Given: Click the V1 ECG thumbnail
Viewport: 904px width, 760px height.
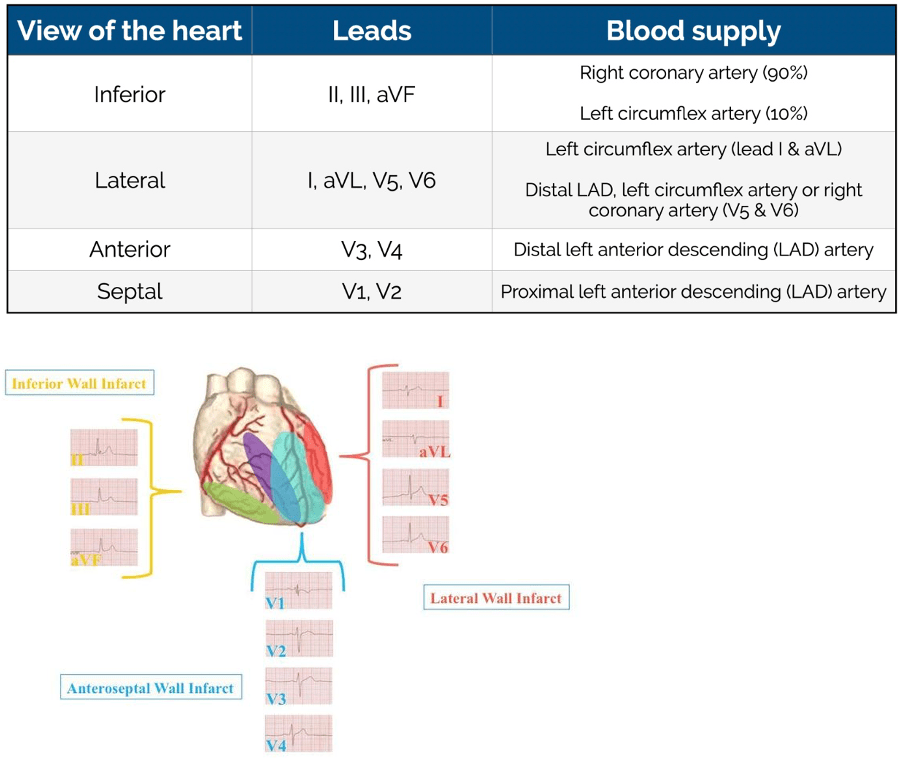Looking at the screenshot, I should [298, 591].
